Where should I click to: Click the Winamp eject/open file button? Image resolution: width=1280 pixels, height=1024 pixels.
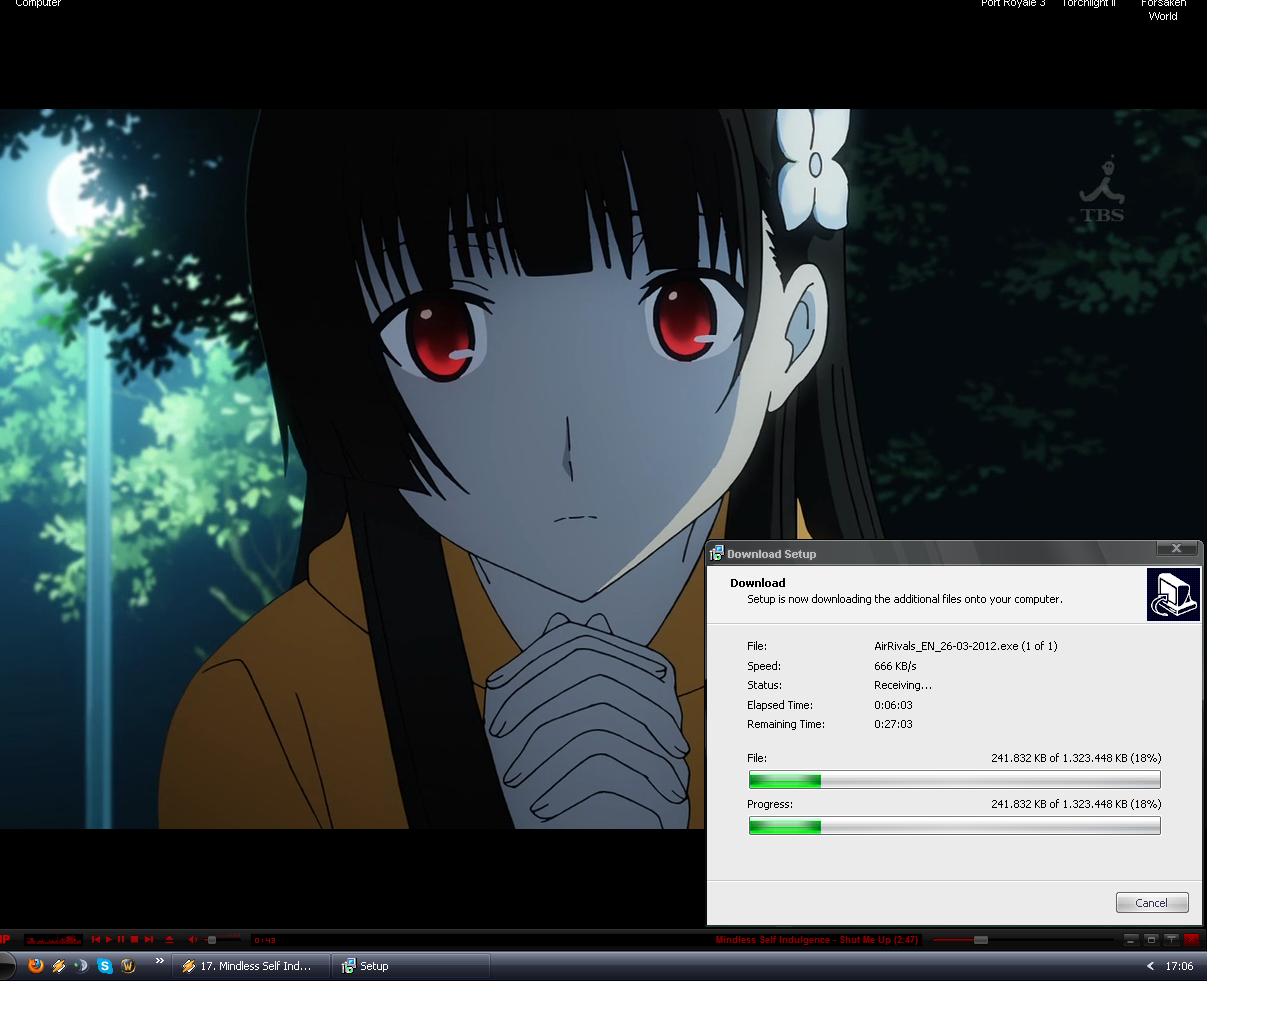tap(169, 940)
